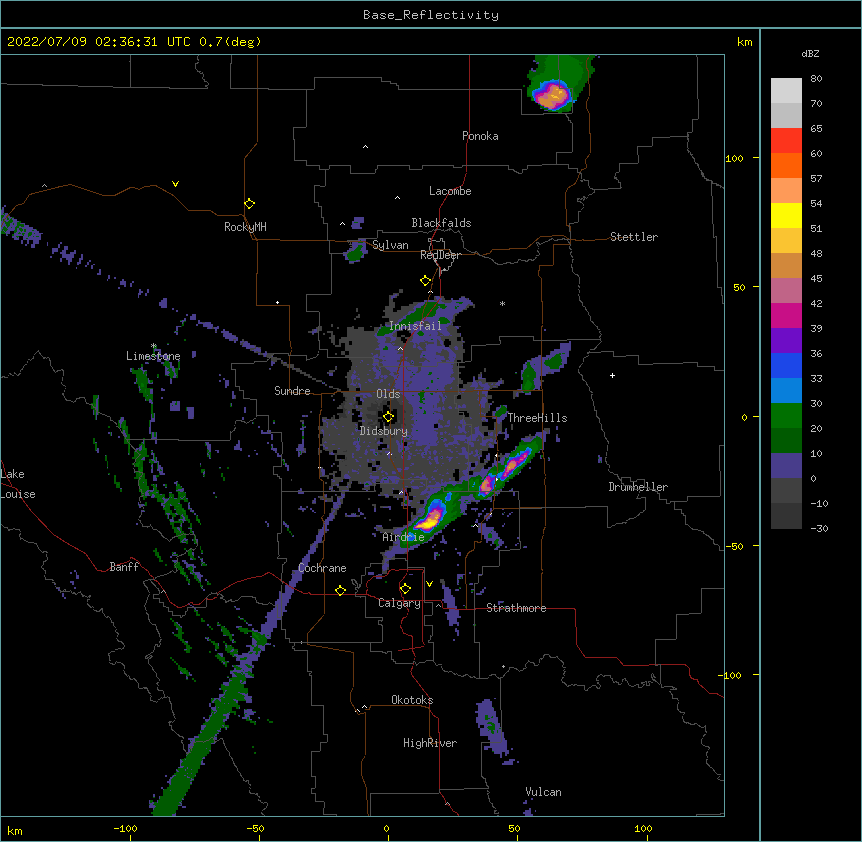862x842 pixels.
Task: Click the Lacombe city label
Action: tap(450, 191)
